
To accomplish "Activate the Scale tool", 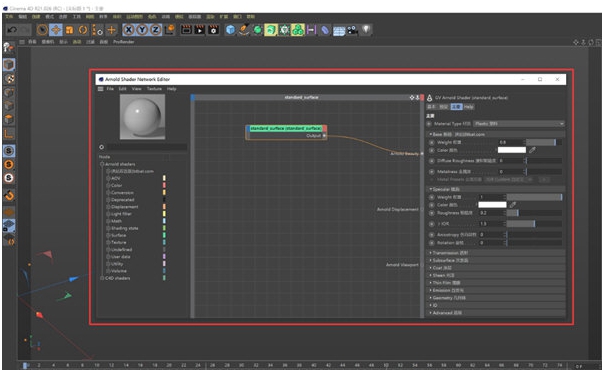I will pos(70,30).
